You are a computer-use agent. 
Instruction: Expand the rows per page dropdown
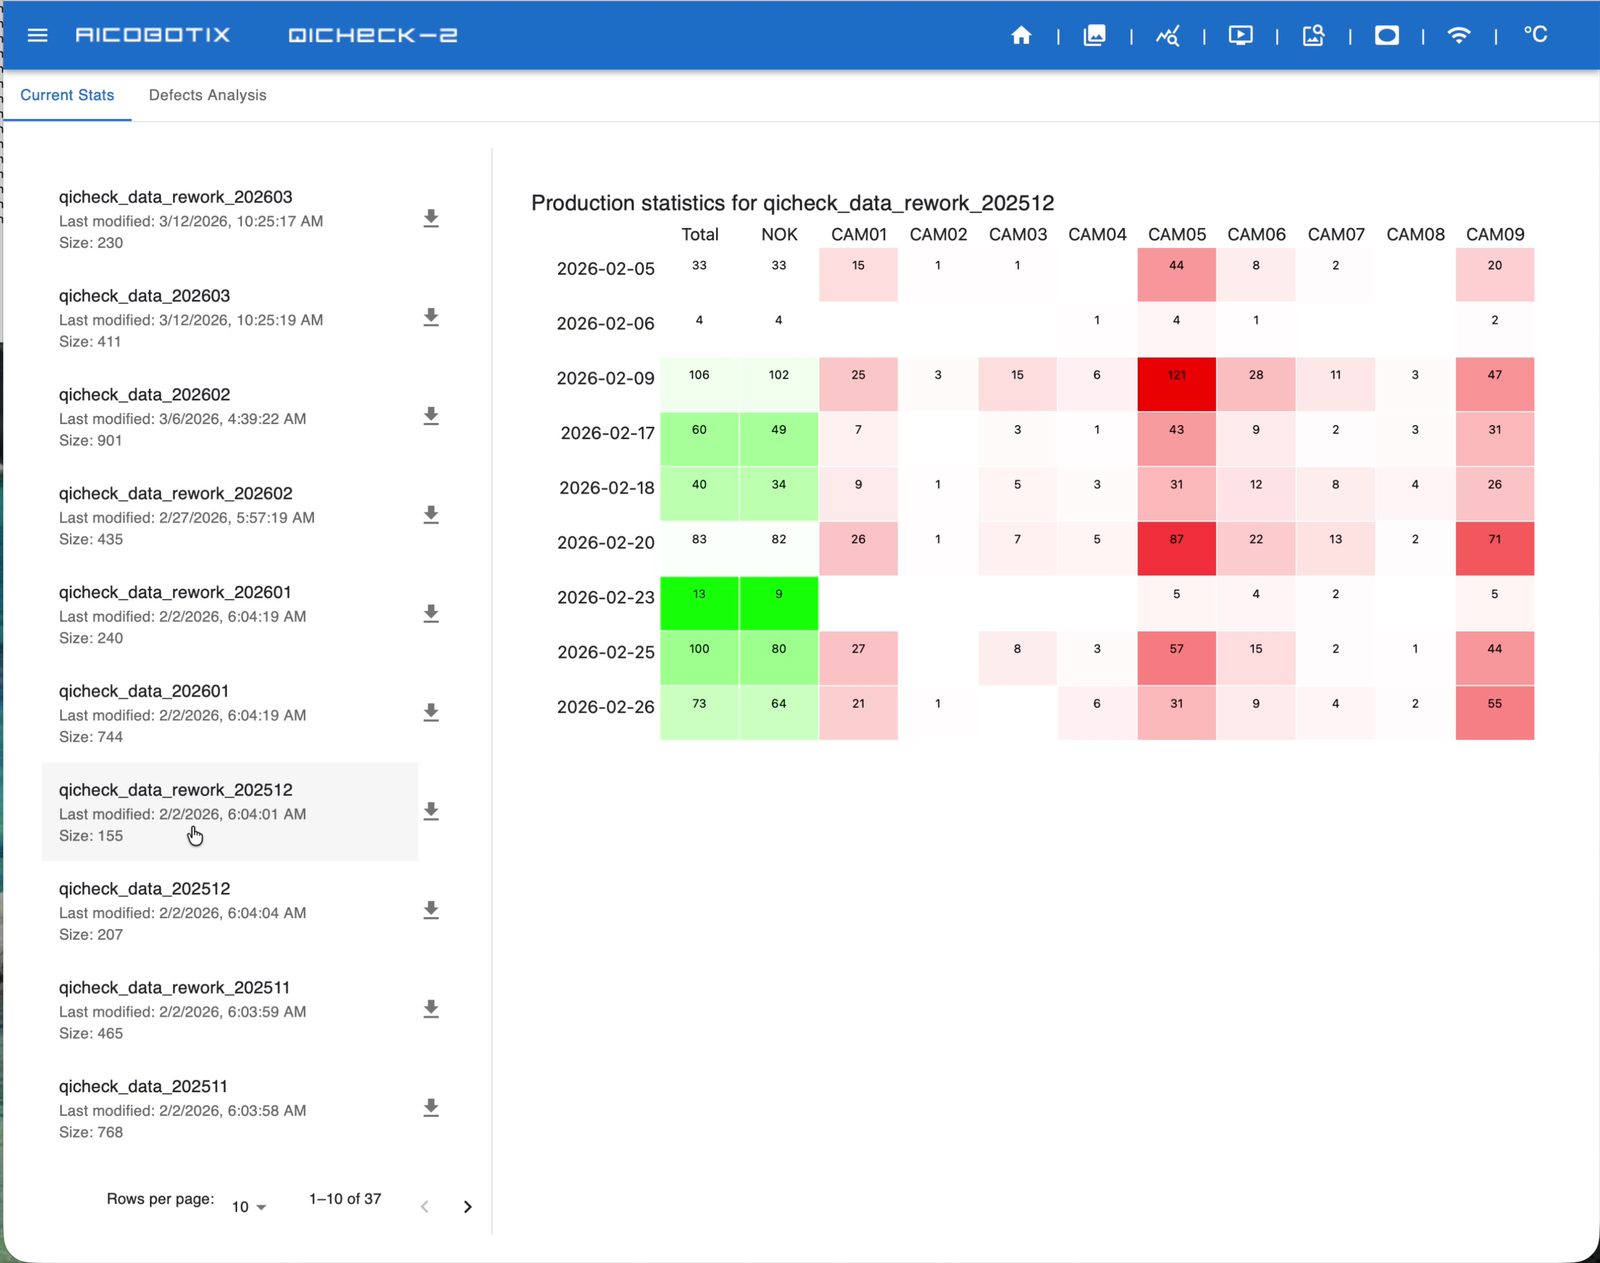click(249, 1206)
